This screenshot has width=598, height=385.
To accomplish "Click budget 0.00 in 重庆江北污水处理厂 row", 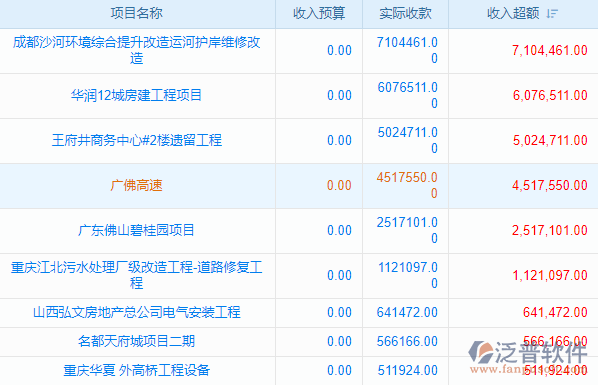I will 339,275.
